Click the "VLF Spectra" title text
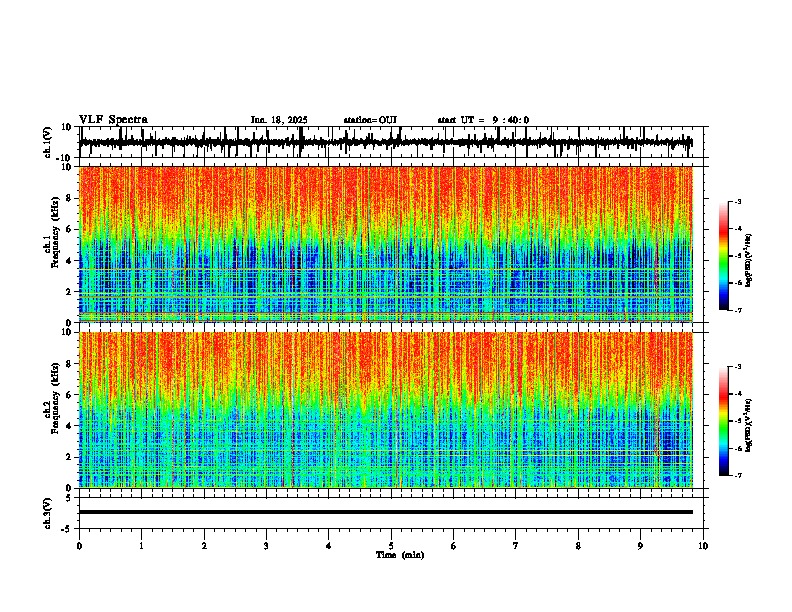The image size is (792, 612). 113,119
